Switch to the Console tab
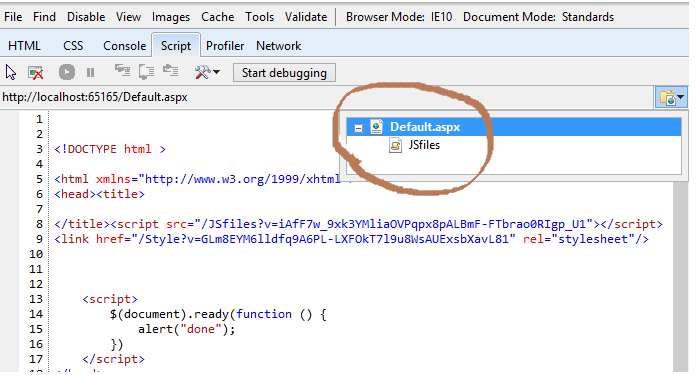The height and width of the screenshot is (375, 696). pos(124,46)
